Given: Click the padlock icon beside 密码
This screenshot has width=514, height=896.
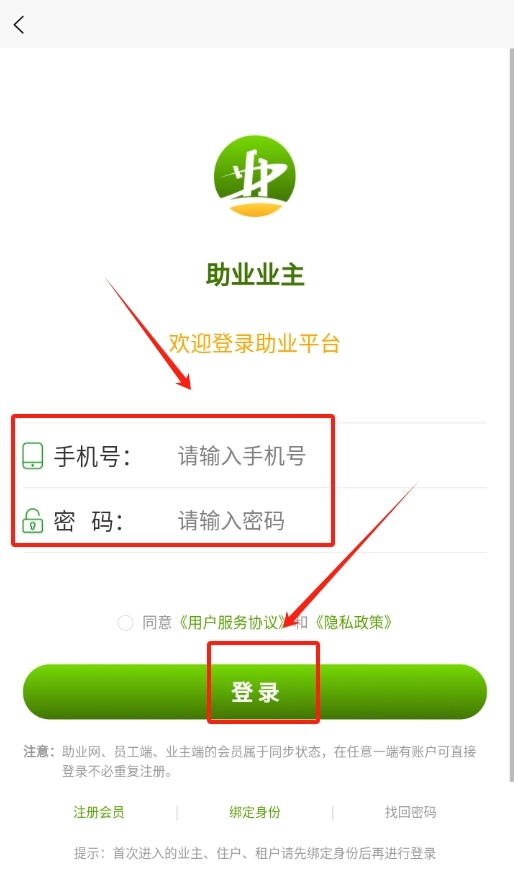Looking at the screenshot, I should (33, 520).
